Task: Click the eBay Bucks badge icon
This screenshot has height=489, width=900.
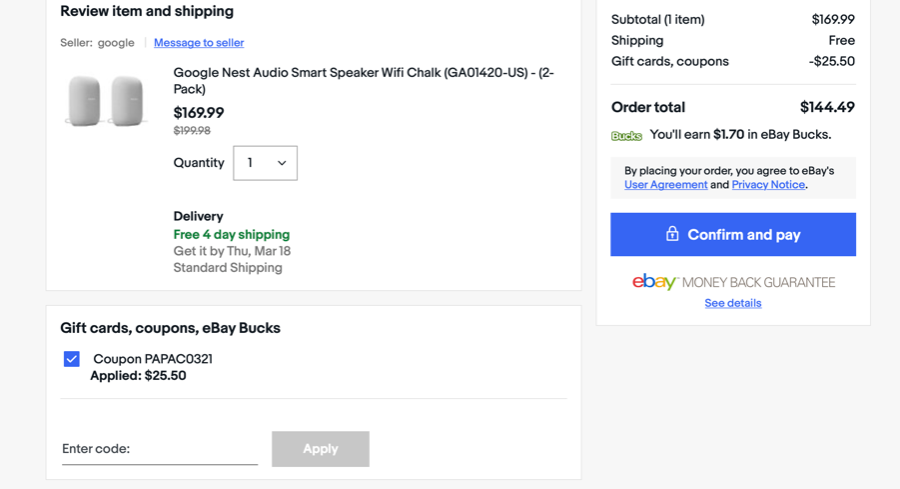Action: 626,135
